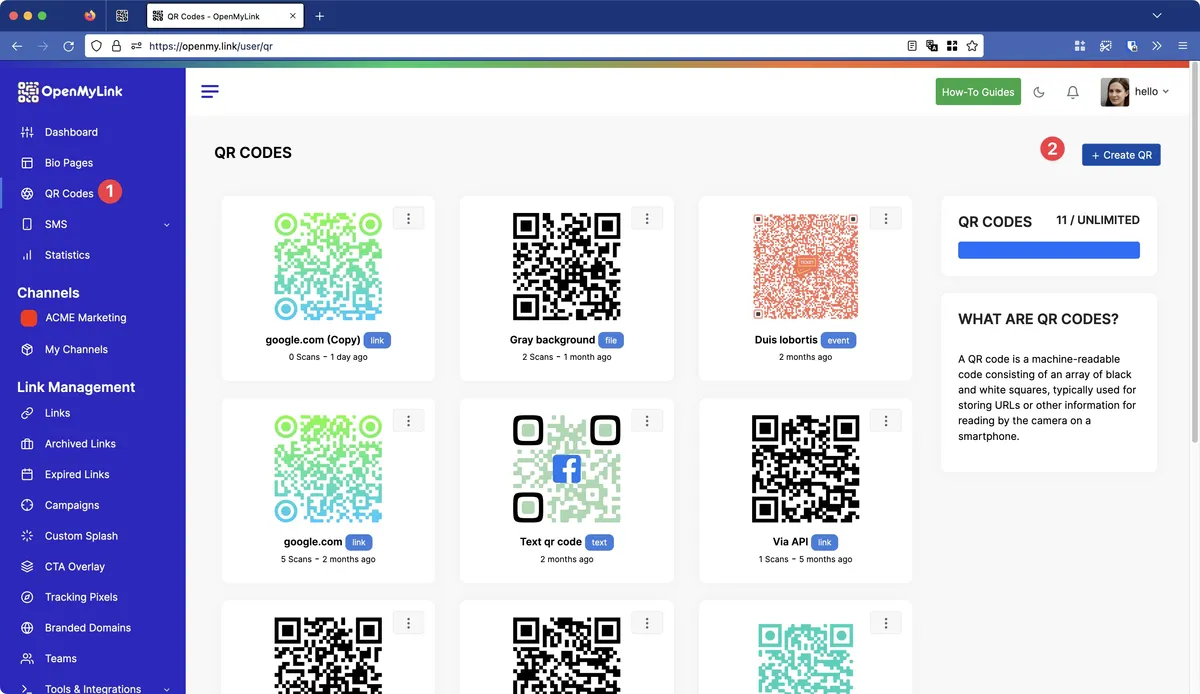The height and width of the screenshot is (694, 1200).
Task: Open options menu for google.com (Copy) QR
Action: (408, 218)
